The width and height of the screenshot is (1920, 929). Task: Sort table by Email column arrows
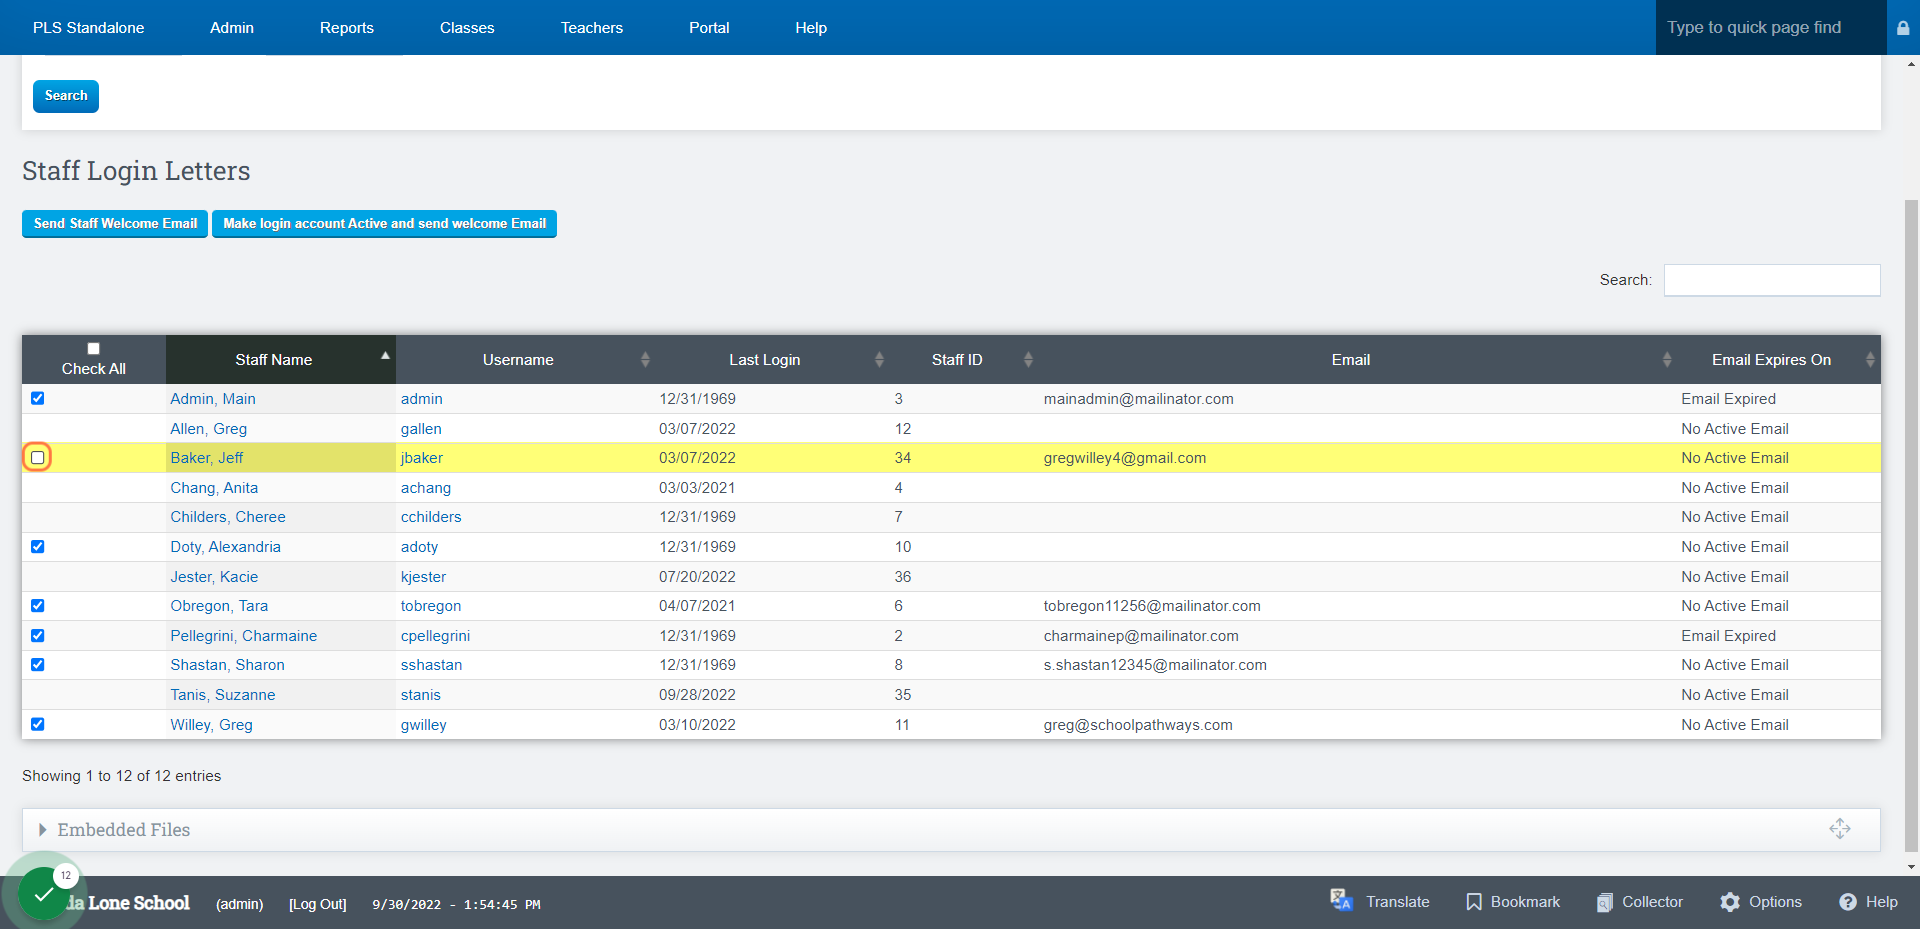tap(1667, 360)
